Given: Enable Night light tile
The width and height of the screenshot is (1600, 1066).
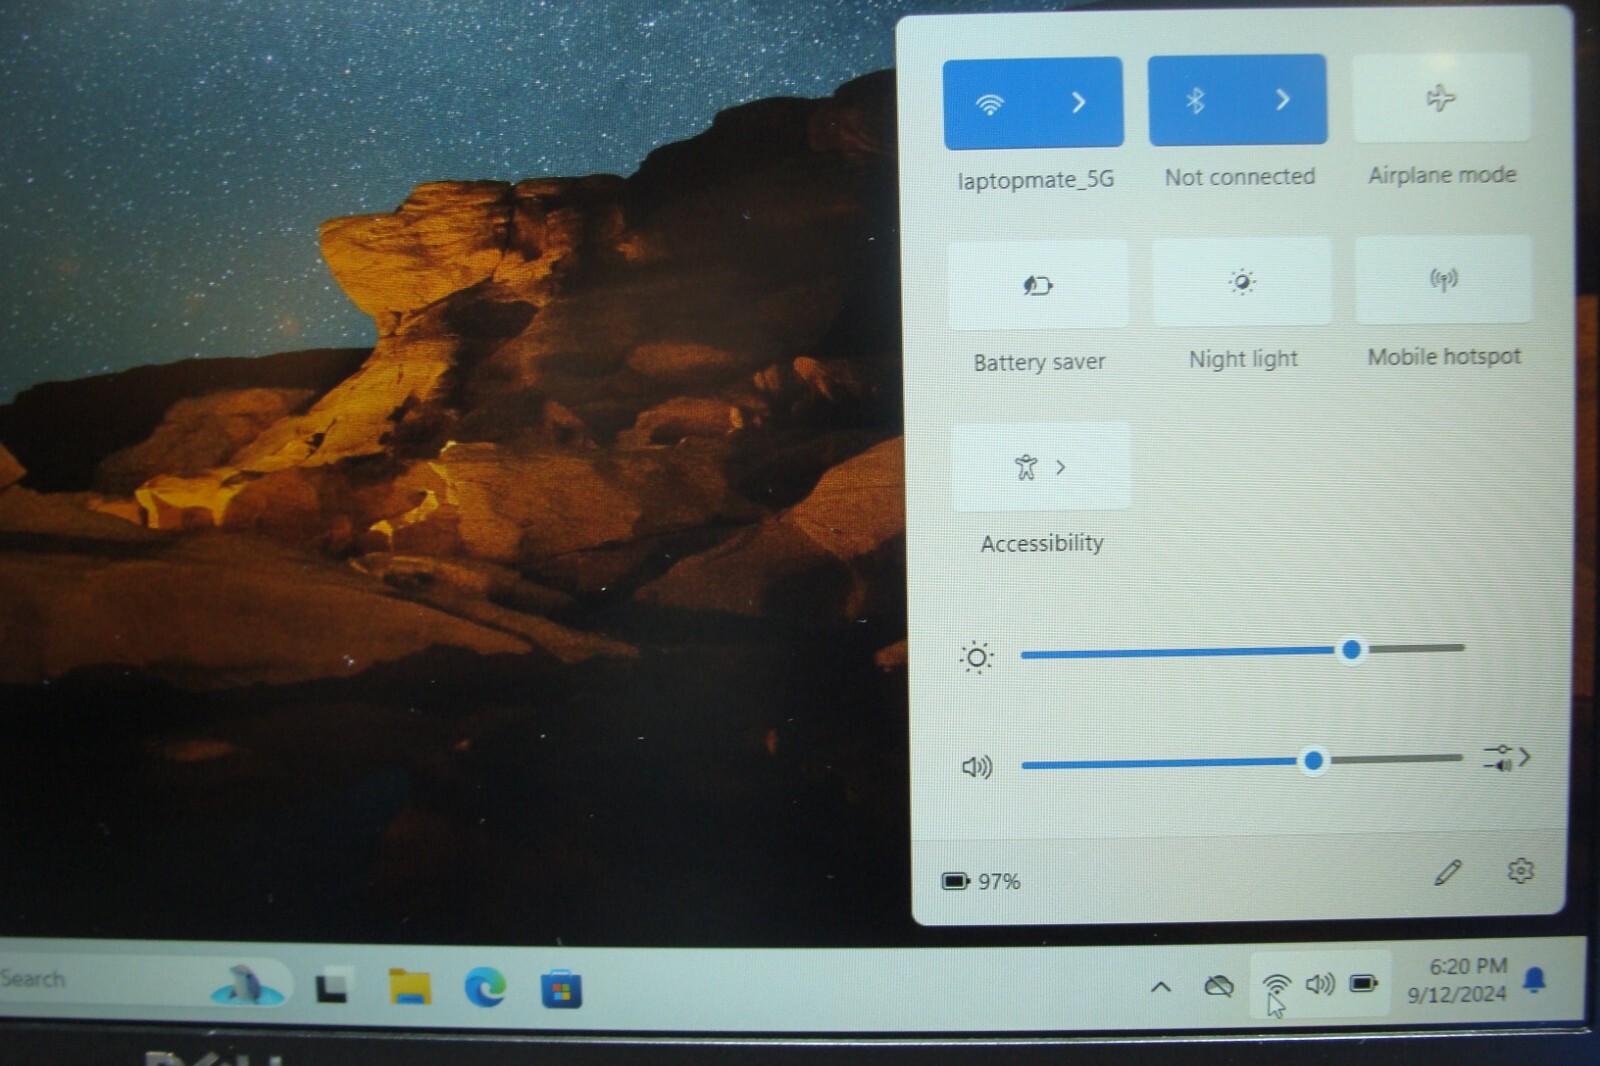Looking at the screenshot, I should tap(1242, 282).
